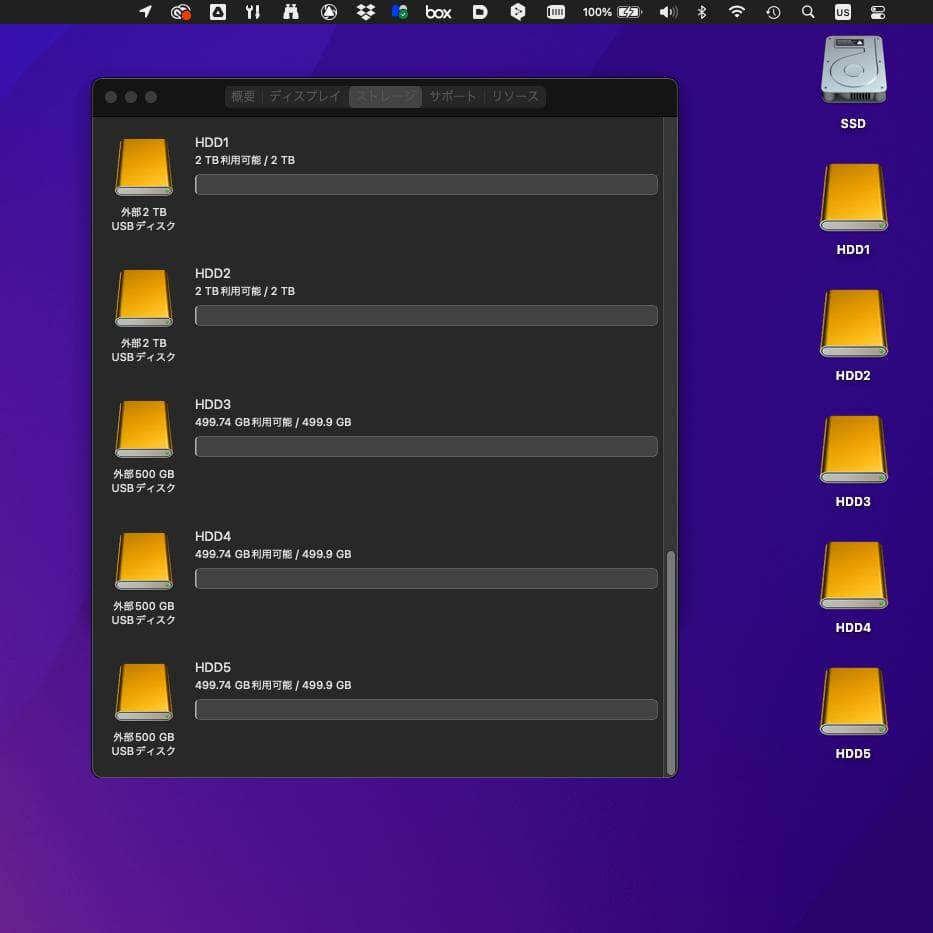Open HDD5 from the desktop
Viewport: 933px width, 933px height.
[853, 702]
